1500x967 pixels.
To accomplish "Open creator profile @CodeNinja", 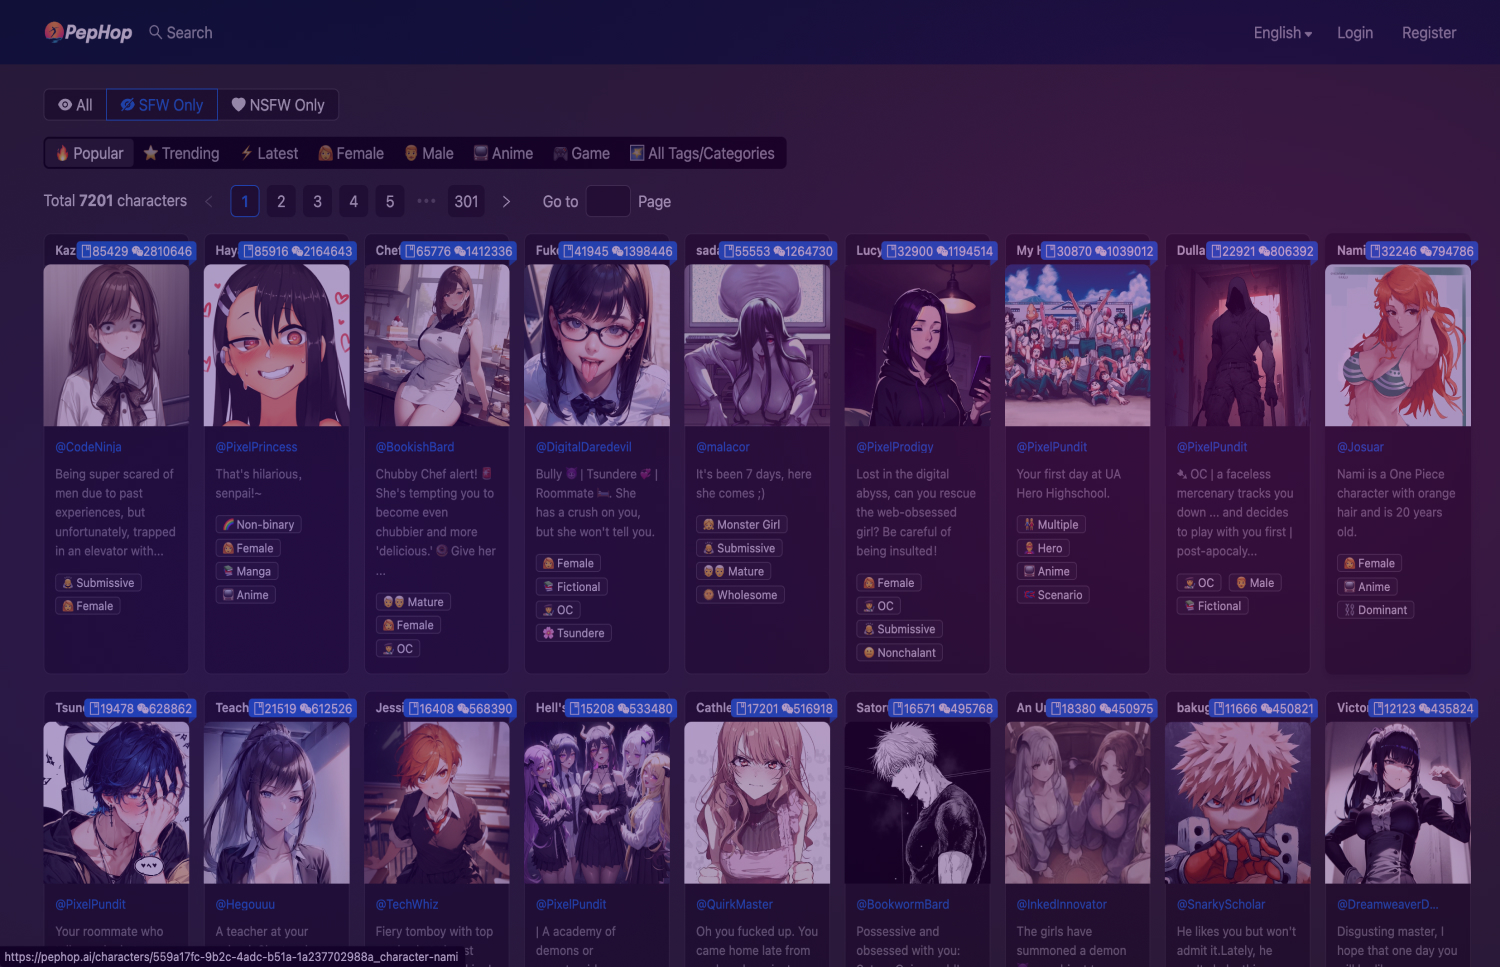I will (x=88, y=447).
